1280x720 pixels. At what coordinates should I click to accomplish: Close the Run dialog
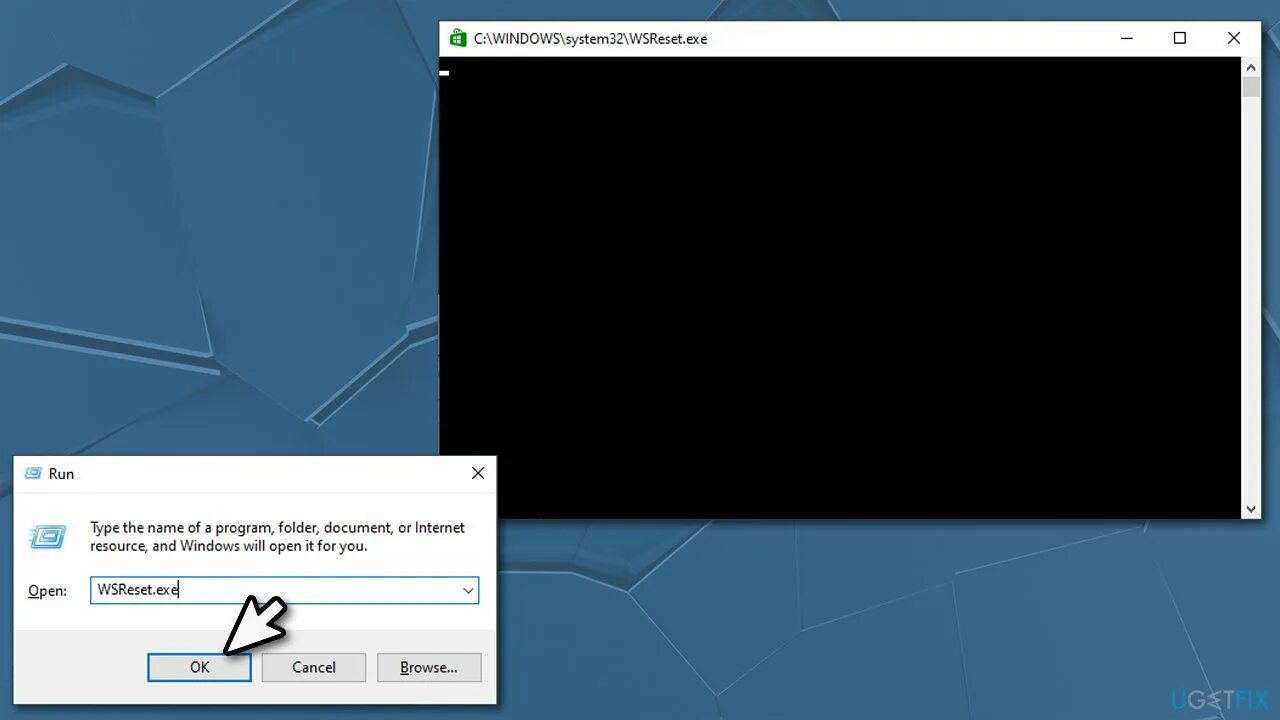[x=478, y=473]
